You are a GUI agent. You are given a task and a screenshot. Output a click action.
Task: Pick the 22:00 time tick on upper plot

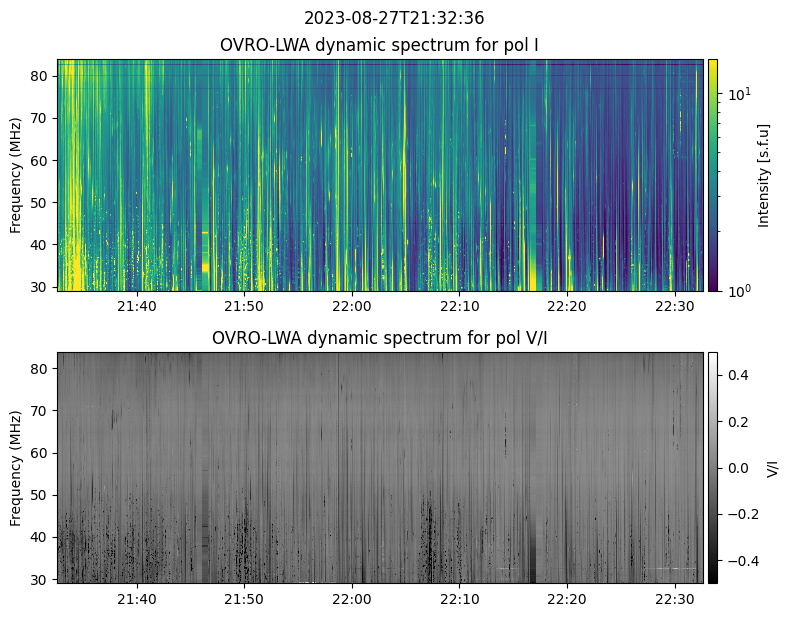tap(352, 306)
